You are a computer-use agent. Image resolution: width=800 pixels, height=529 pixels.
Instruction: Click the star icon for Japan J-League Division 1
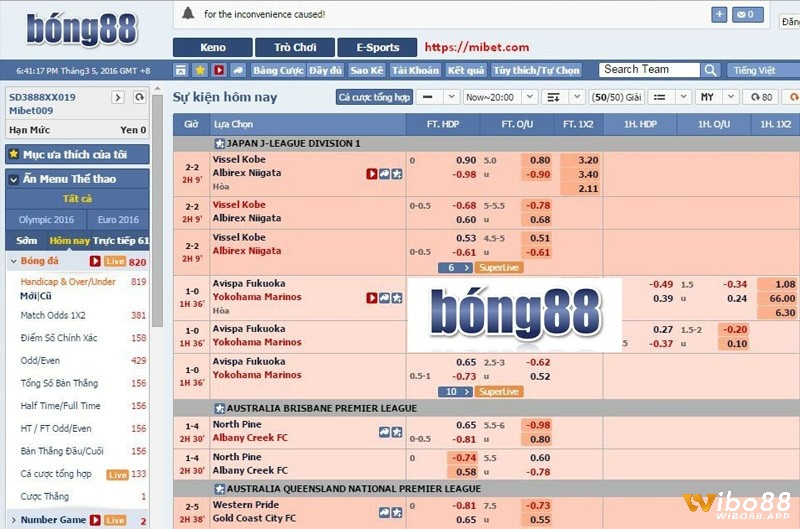click(219, 143)
